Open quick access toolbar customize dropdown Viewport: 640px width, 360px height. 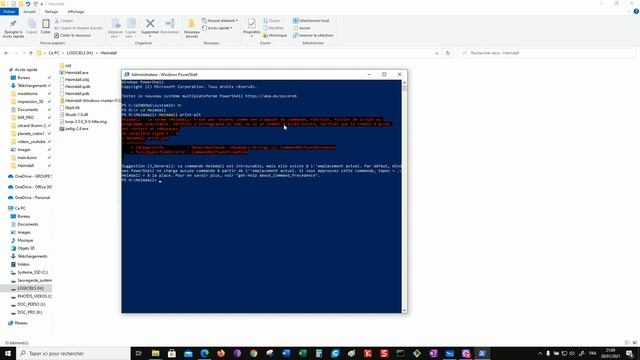coord(42,4)
